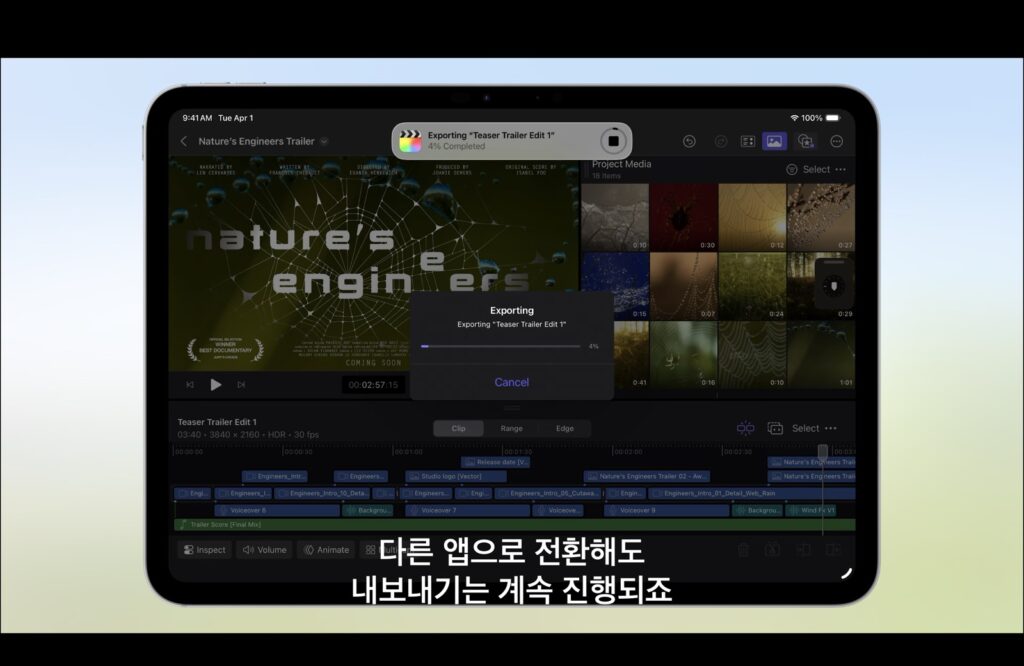Select the media thumbnail with duration 0:15

pyautogui.click(x=615, y=286)
